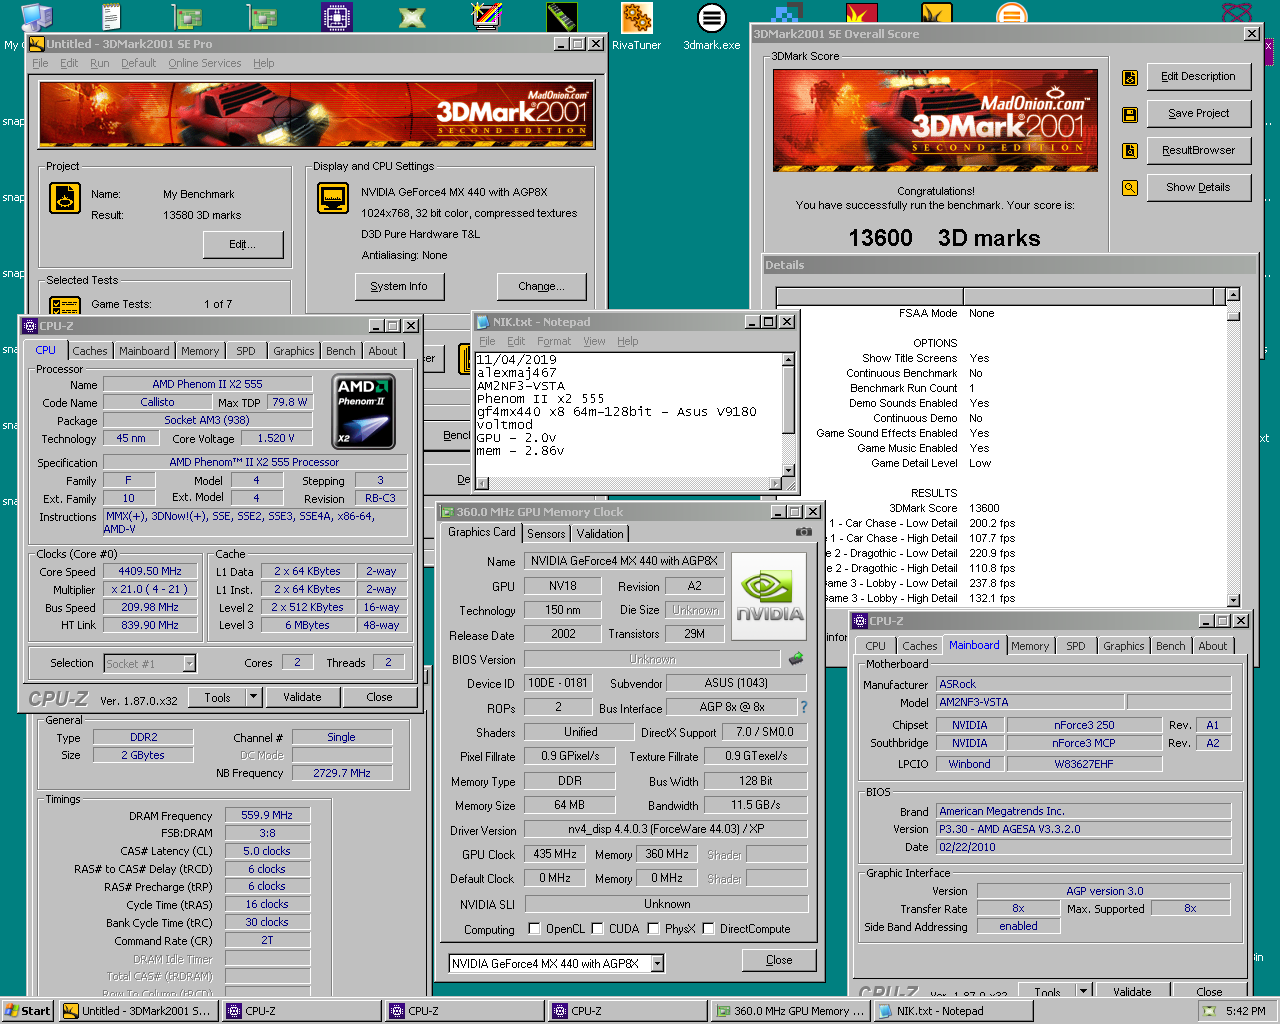Click Save Project button
This screenshot has height=1024, width=1280.
1198,114
